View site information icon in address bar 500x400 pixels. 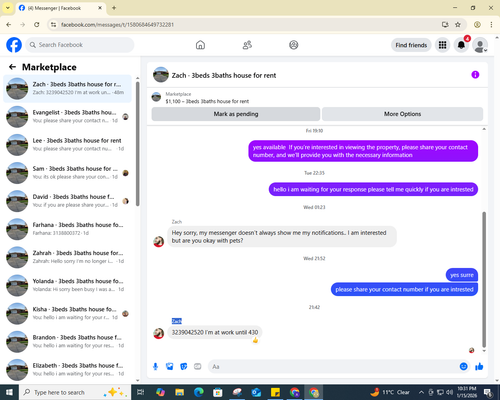coord(53,25)
